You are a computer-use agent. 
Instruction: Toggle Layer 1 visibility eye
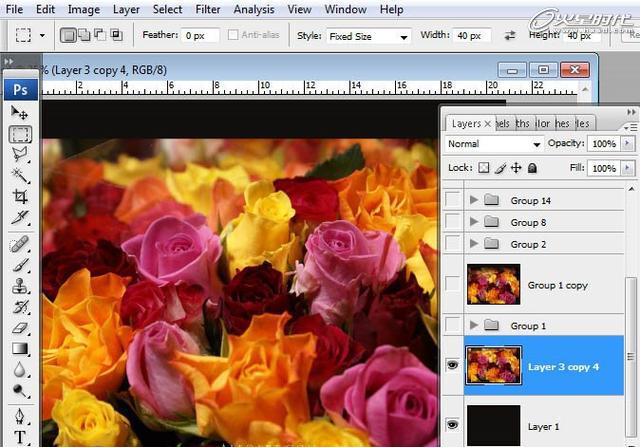452,425
